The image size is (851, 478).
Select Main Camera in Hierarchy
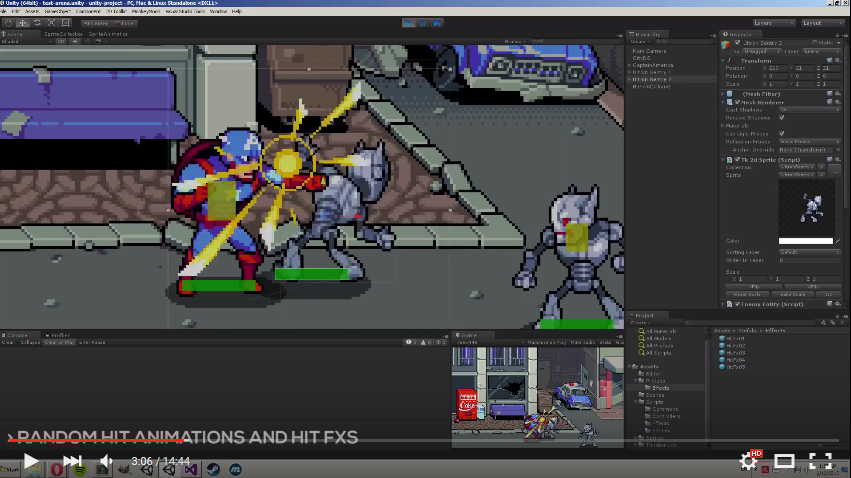pos(649,51)
